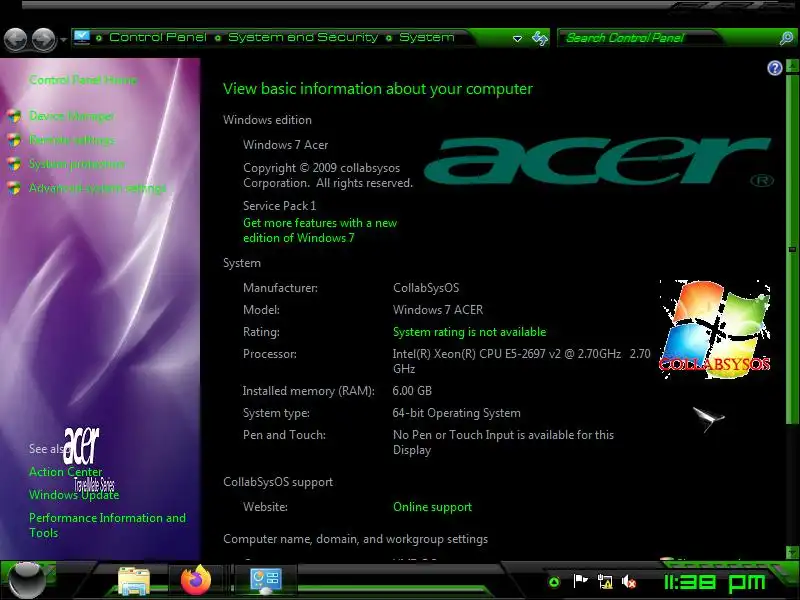Click the shield icon next to Device Manager
Viewport: 800px width, 600px height.
click(14, 116)
